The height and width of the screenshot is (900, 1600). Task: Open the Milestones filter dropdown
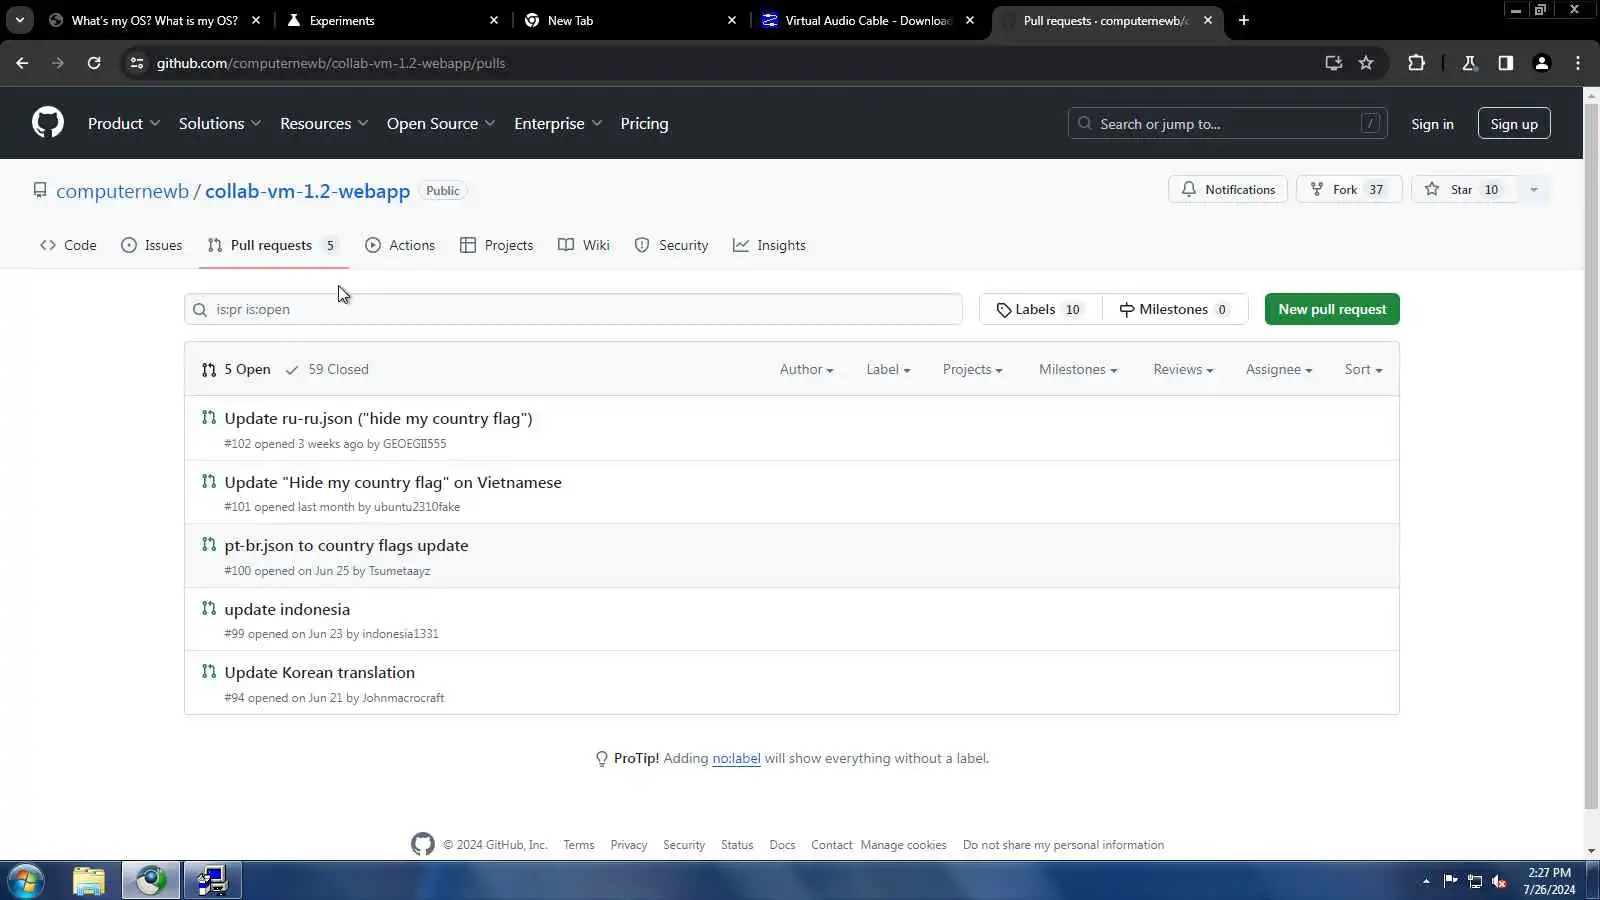pyautogui.click(x=1078, y=369)
